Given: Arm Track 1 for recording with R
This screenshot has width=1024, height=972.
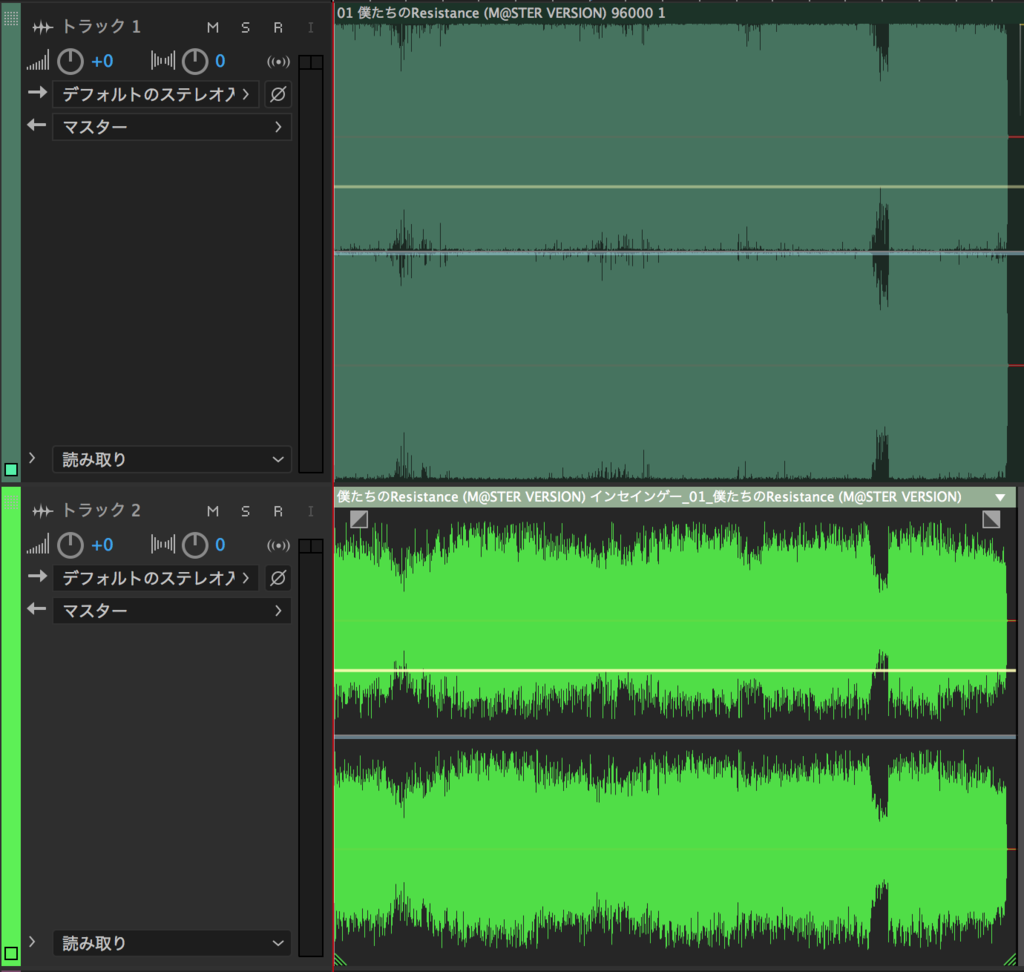Looking at the screenshot, I should coord(278,27).
